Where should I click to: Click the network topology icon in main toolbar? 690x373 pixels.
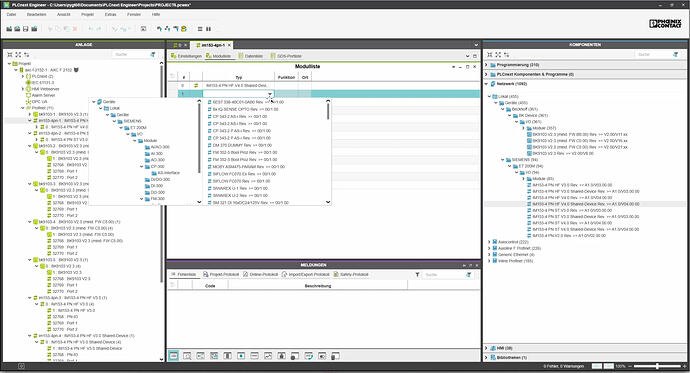click(167, 29)
